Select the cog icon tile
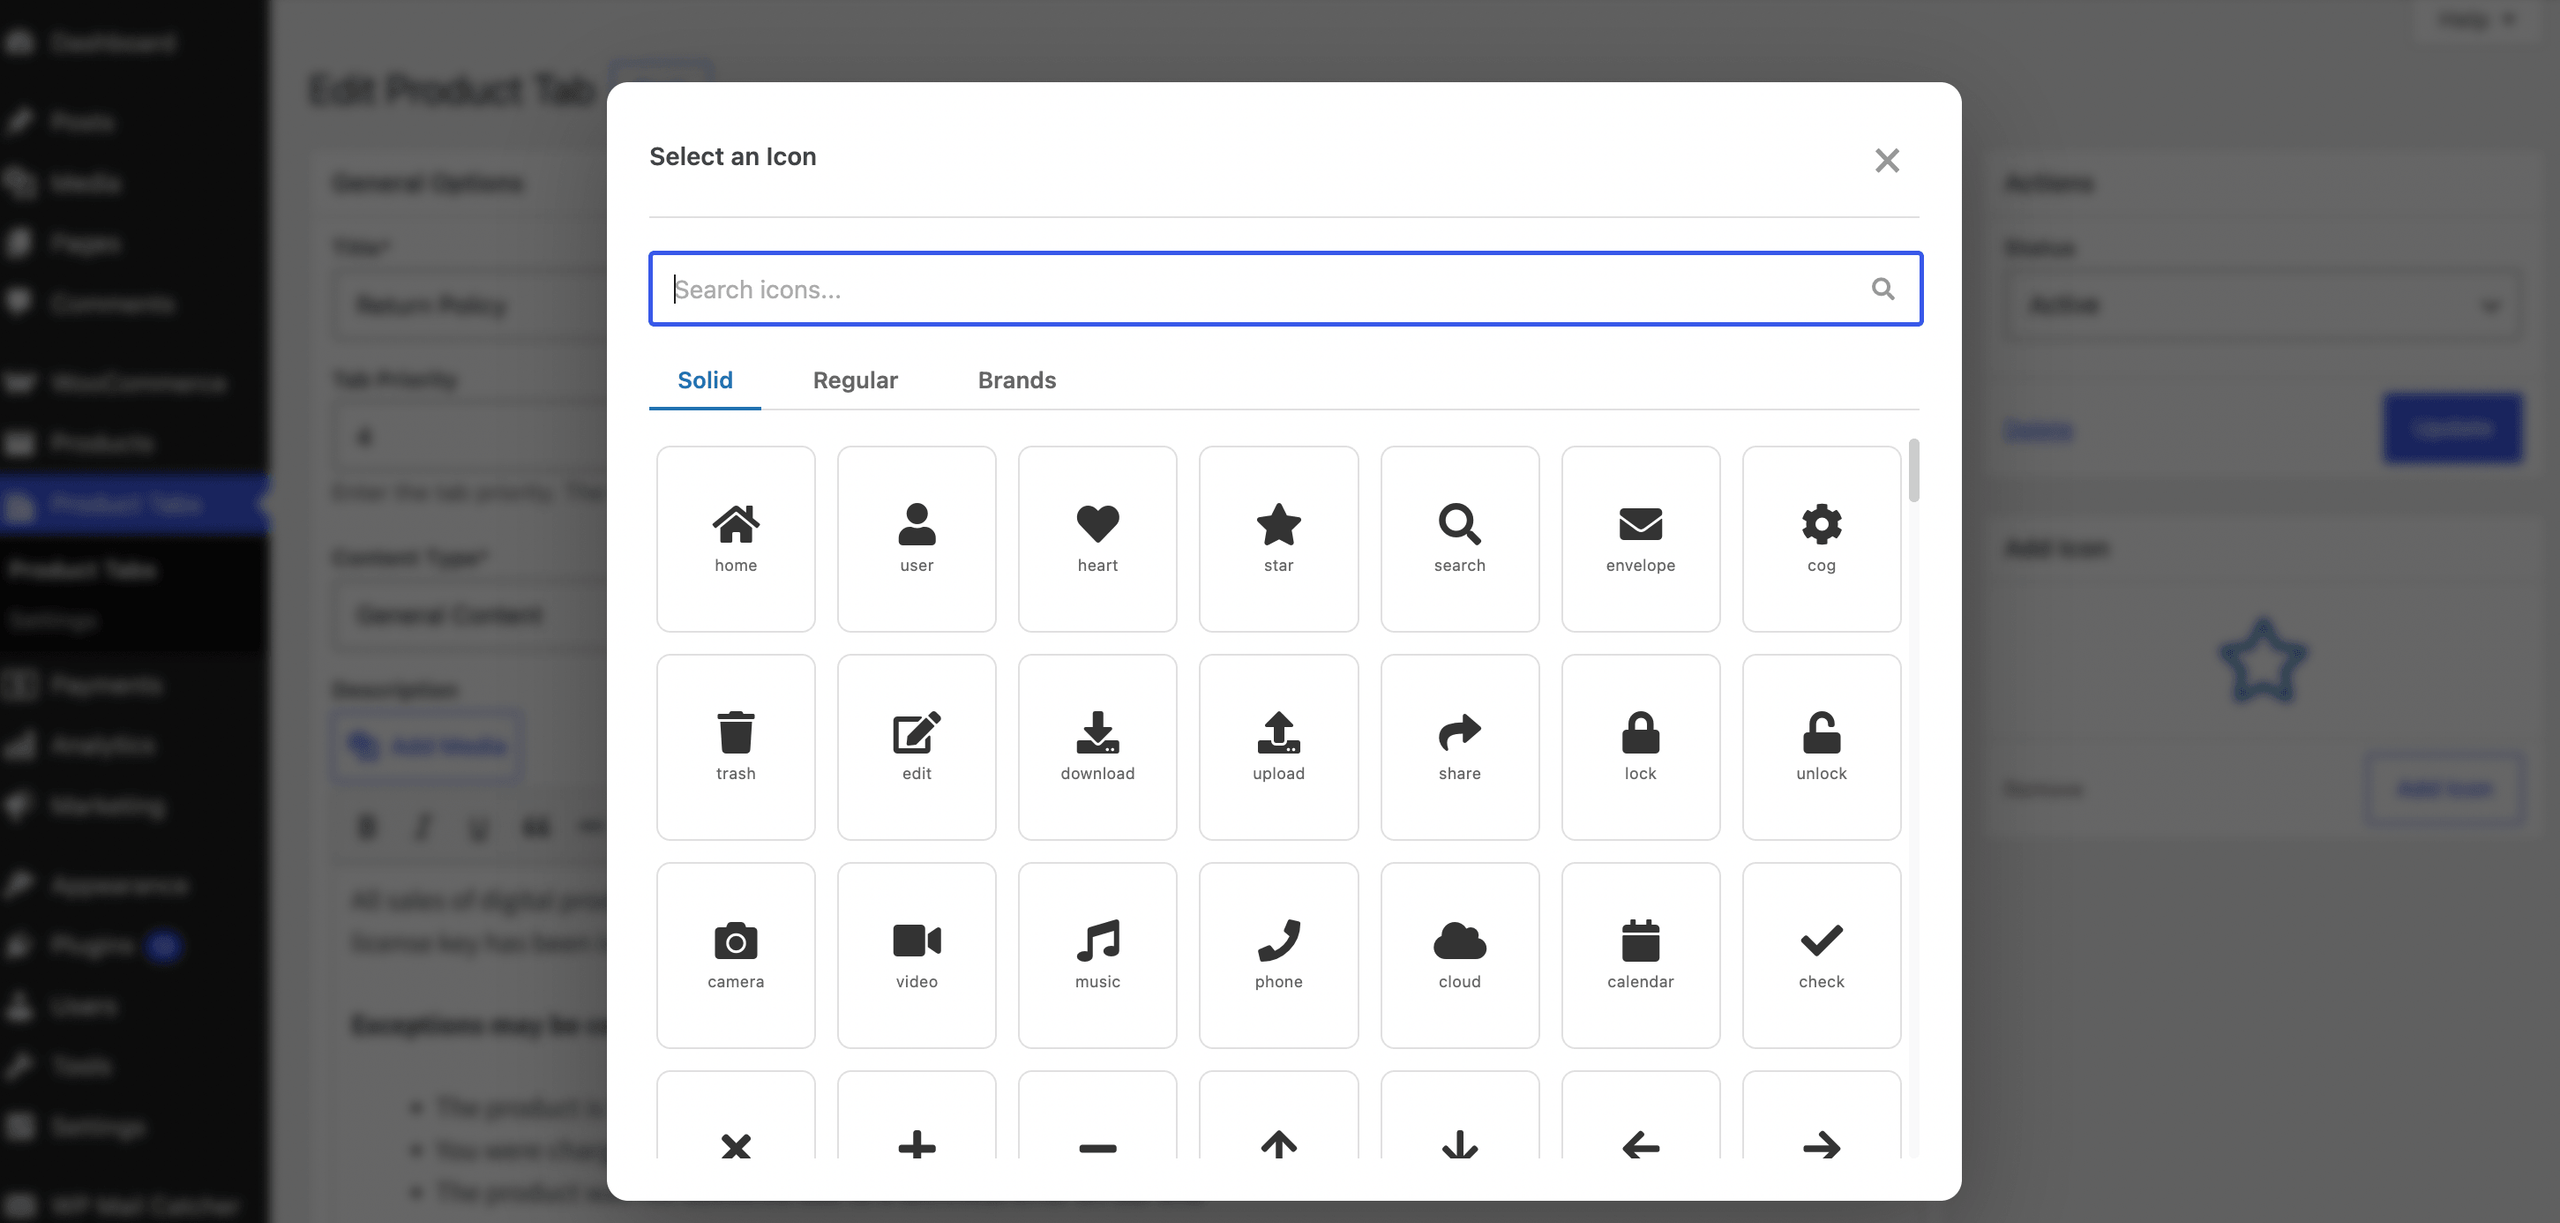Screen dimensions: 2560x1223 tap(1821, 539)
